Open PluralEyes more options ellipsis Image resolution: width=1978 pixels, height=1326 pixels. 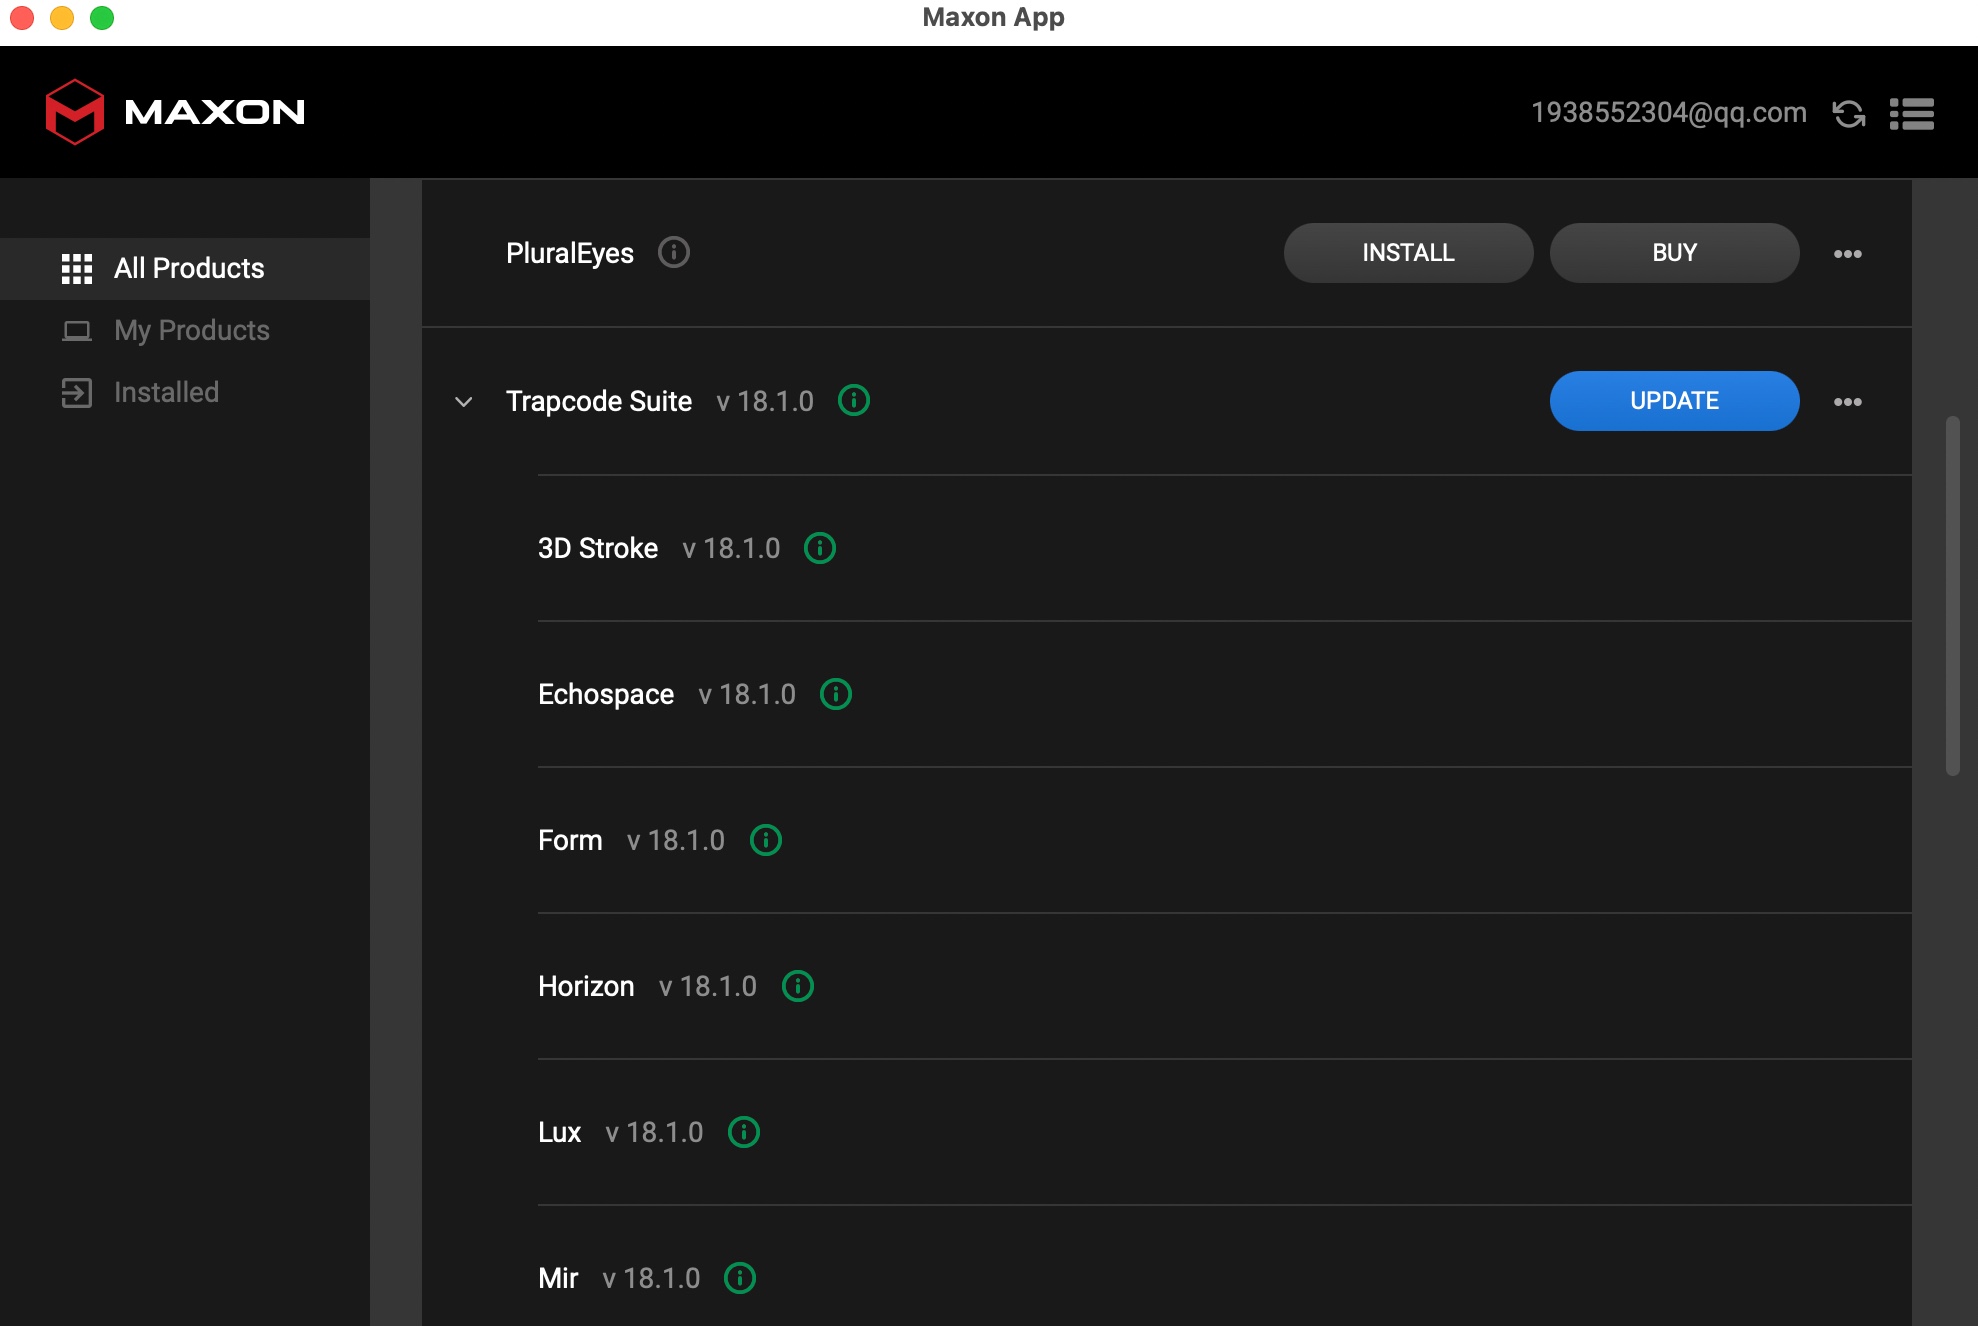point(1847,254)
